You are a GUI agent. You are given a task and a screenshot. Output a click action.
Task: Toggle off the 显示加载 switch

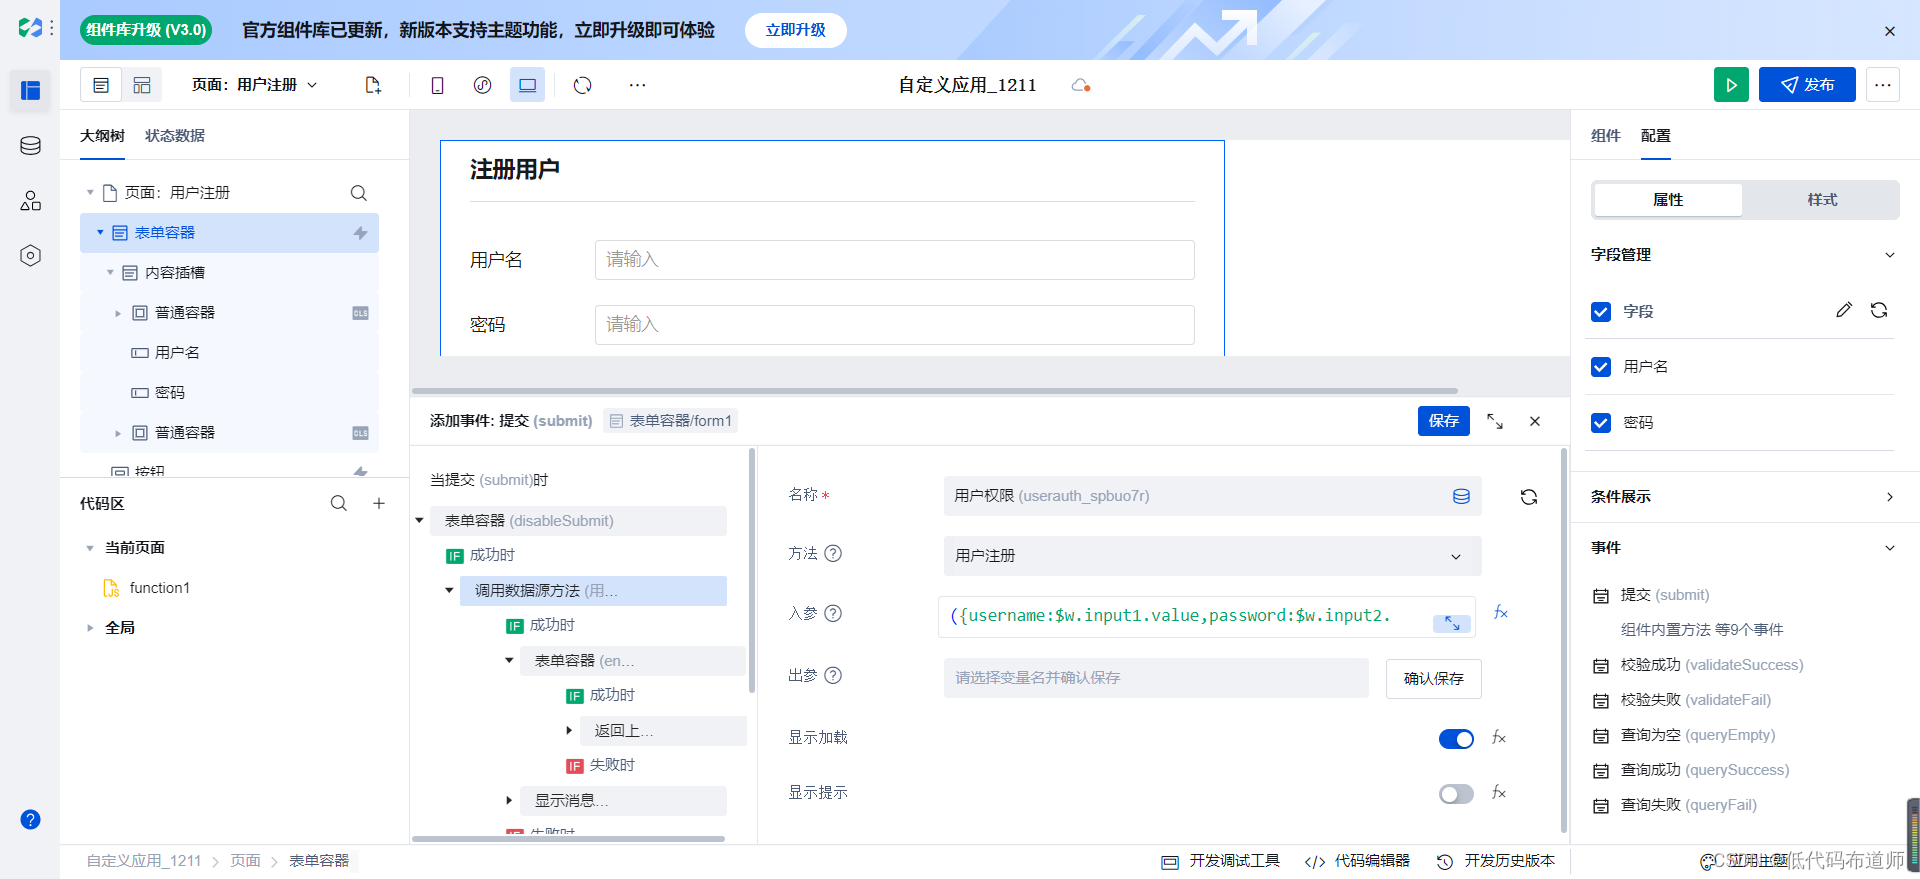pos(1456,739)
